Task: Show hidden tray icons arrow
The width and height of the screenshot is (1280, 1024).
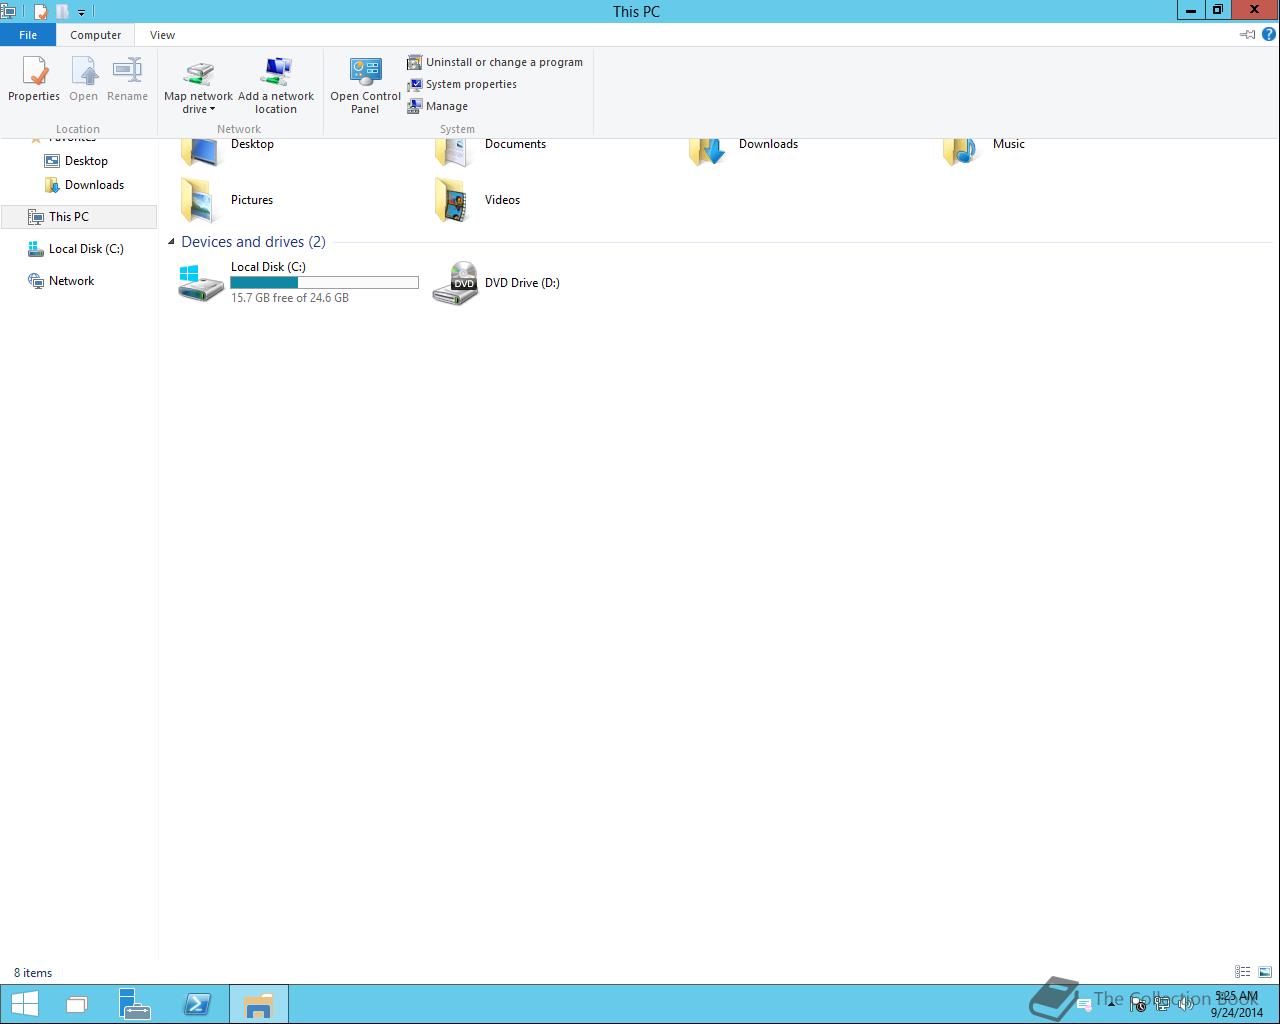Action: tap(1111, 1004)
